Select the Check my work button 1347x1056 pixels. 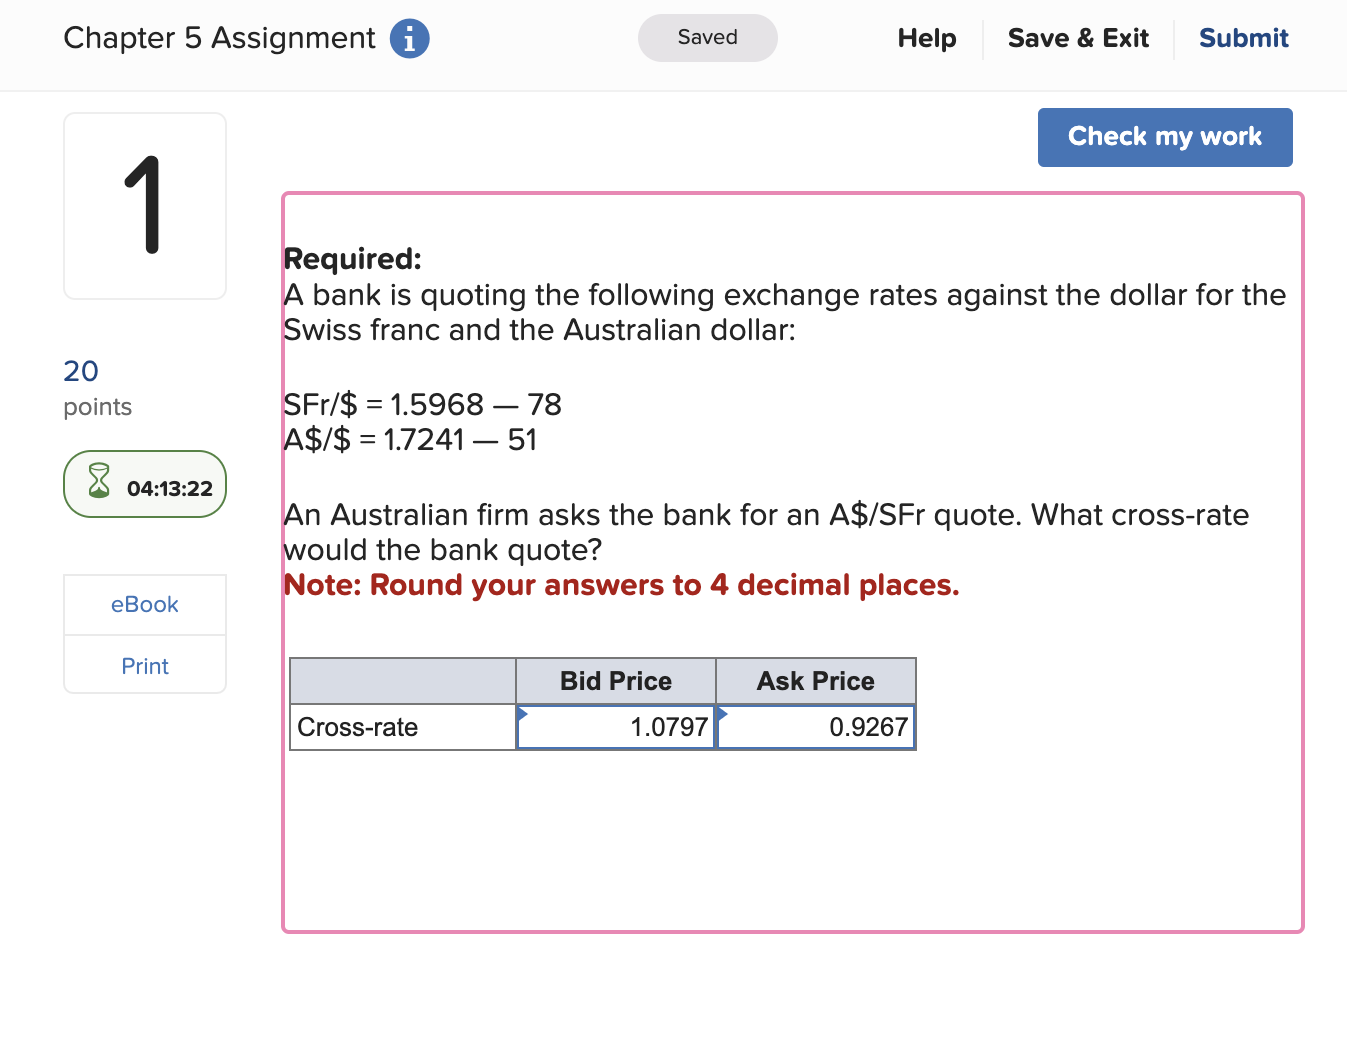[x=1164, y=137]
